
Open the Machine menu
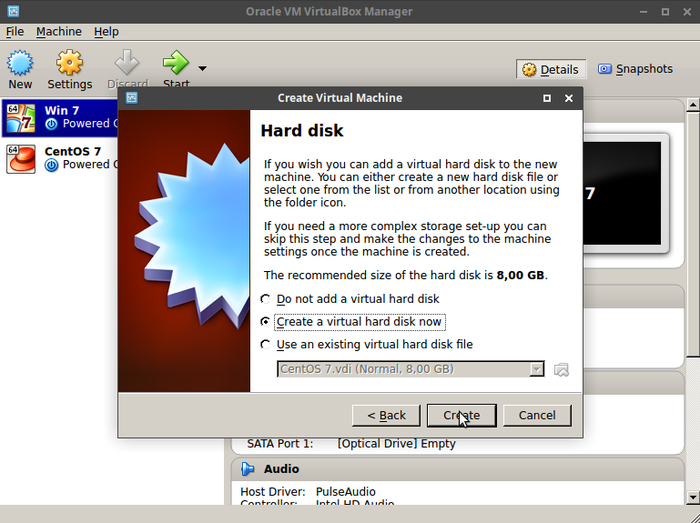pyautogui.click(x=59, y=32)
